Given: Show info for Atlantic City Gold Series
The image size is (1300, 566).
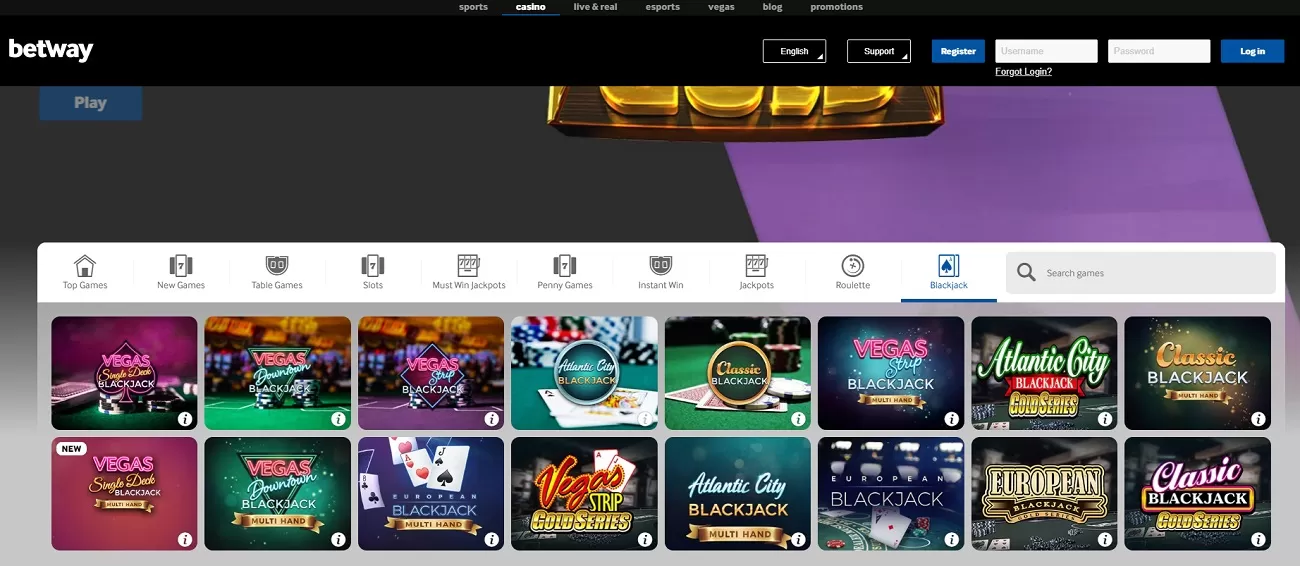Looking at the screenshot, I should point(1104,419).
